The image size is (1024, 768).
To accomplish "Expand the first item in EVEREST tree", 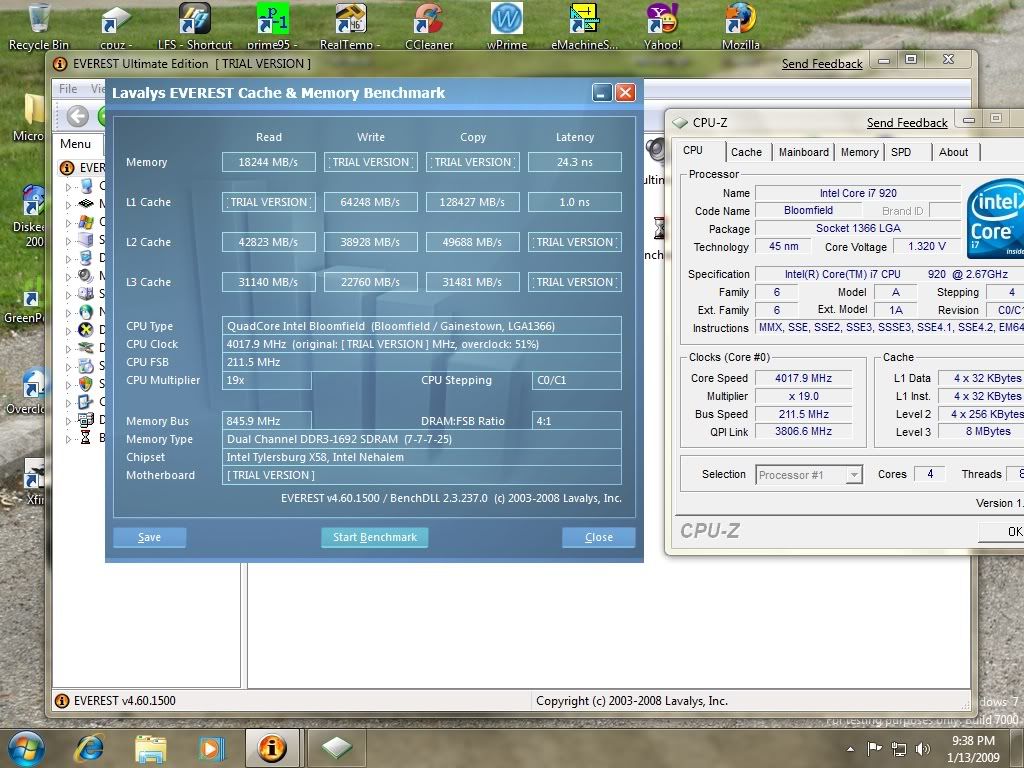I will [x=69, y=186].
